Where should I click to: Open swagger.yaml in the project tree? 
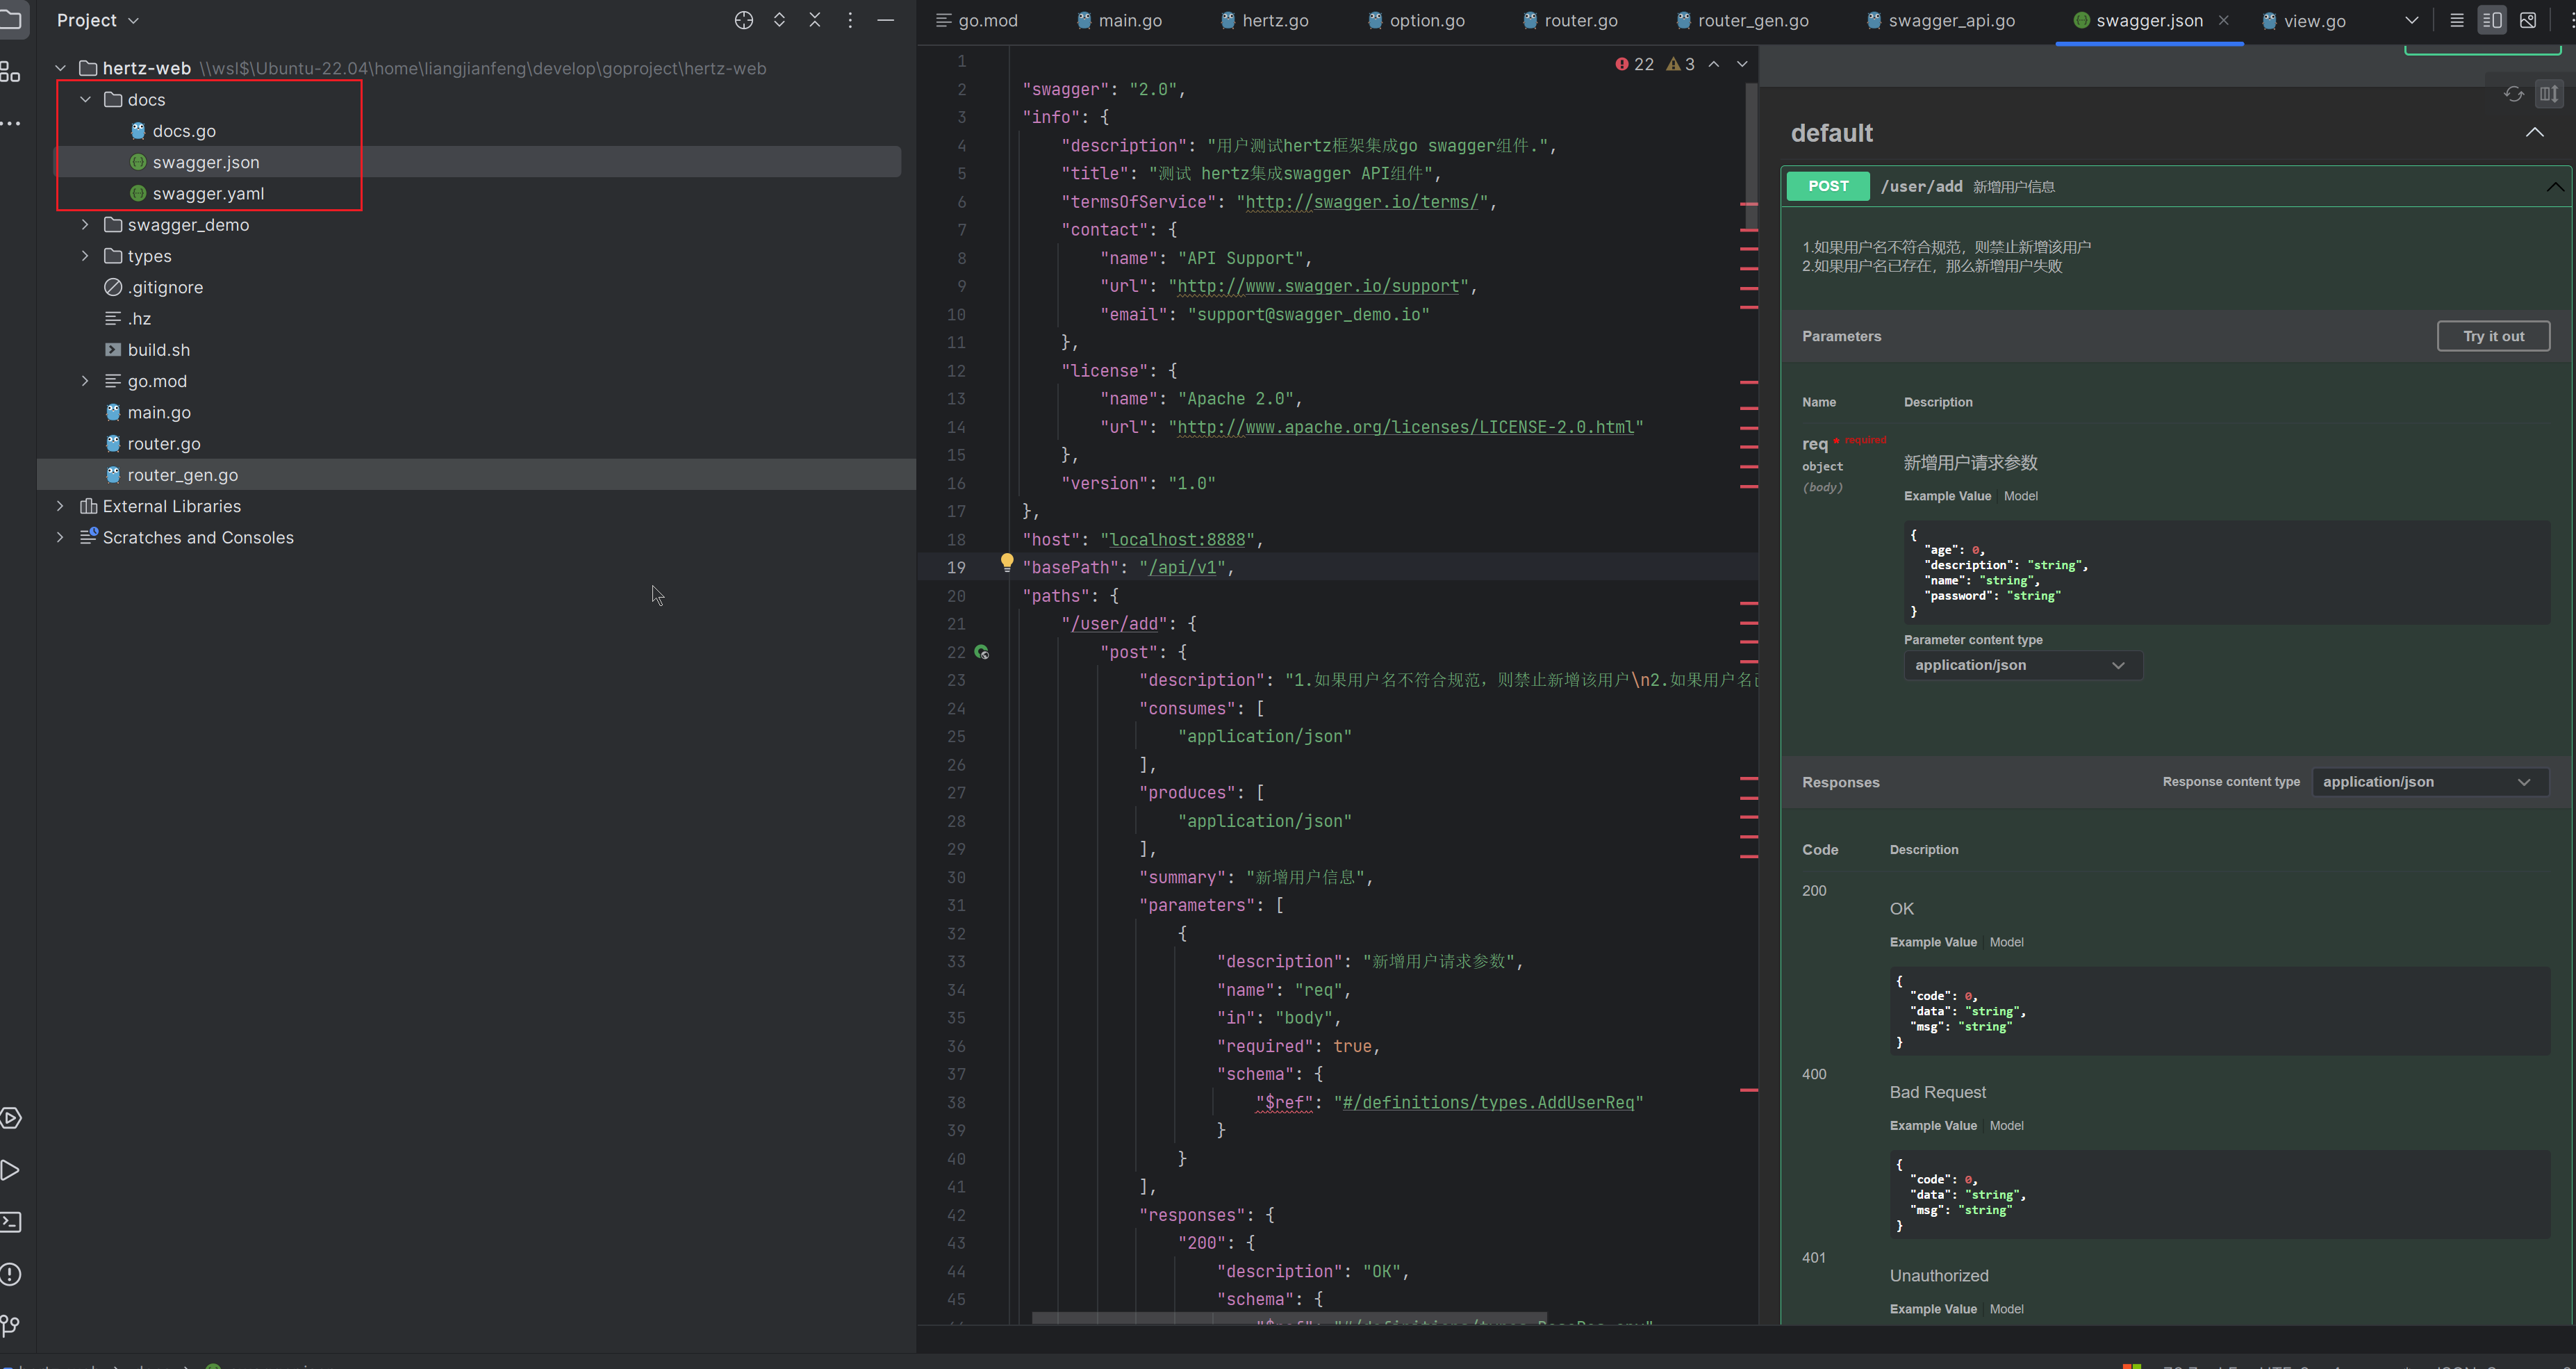(x=208, y=194)
